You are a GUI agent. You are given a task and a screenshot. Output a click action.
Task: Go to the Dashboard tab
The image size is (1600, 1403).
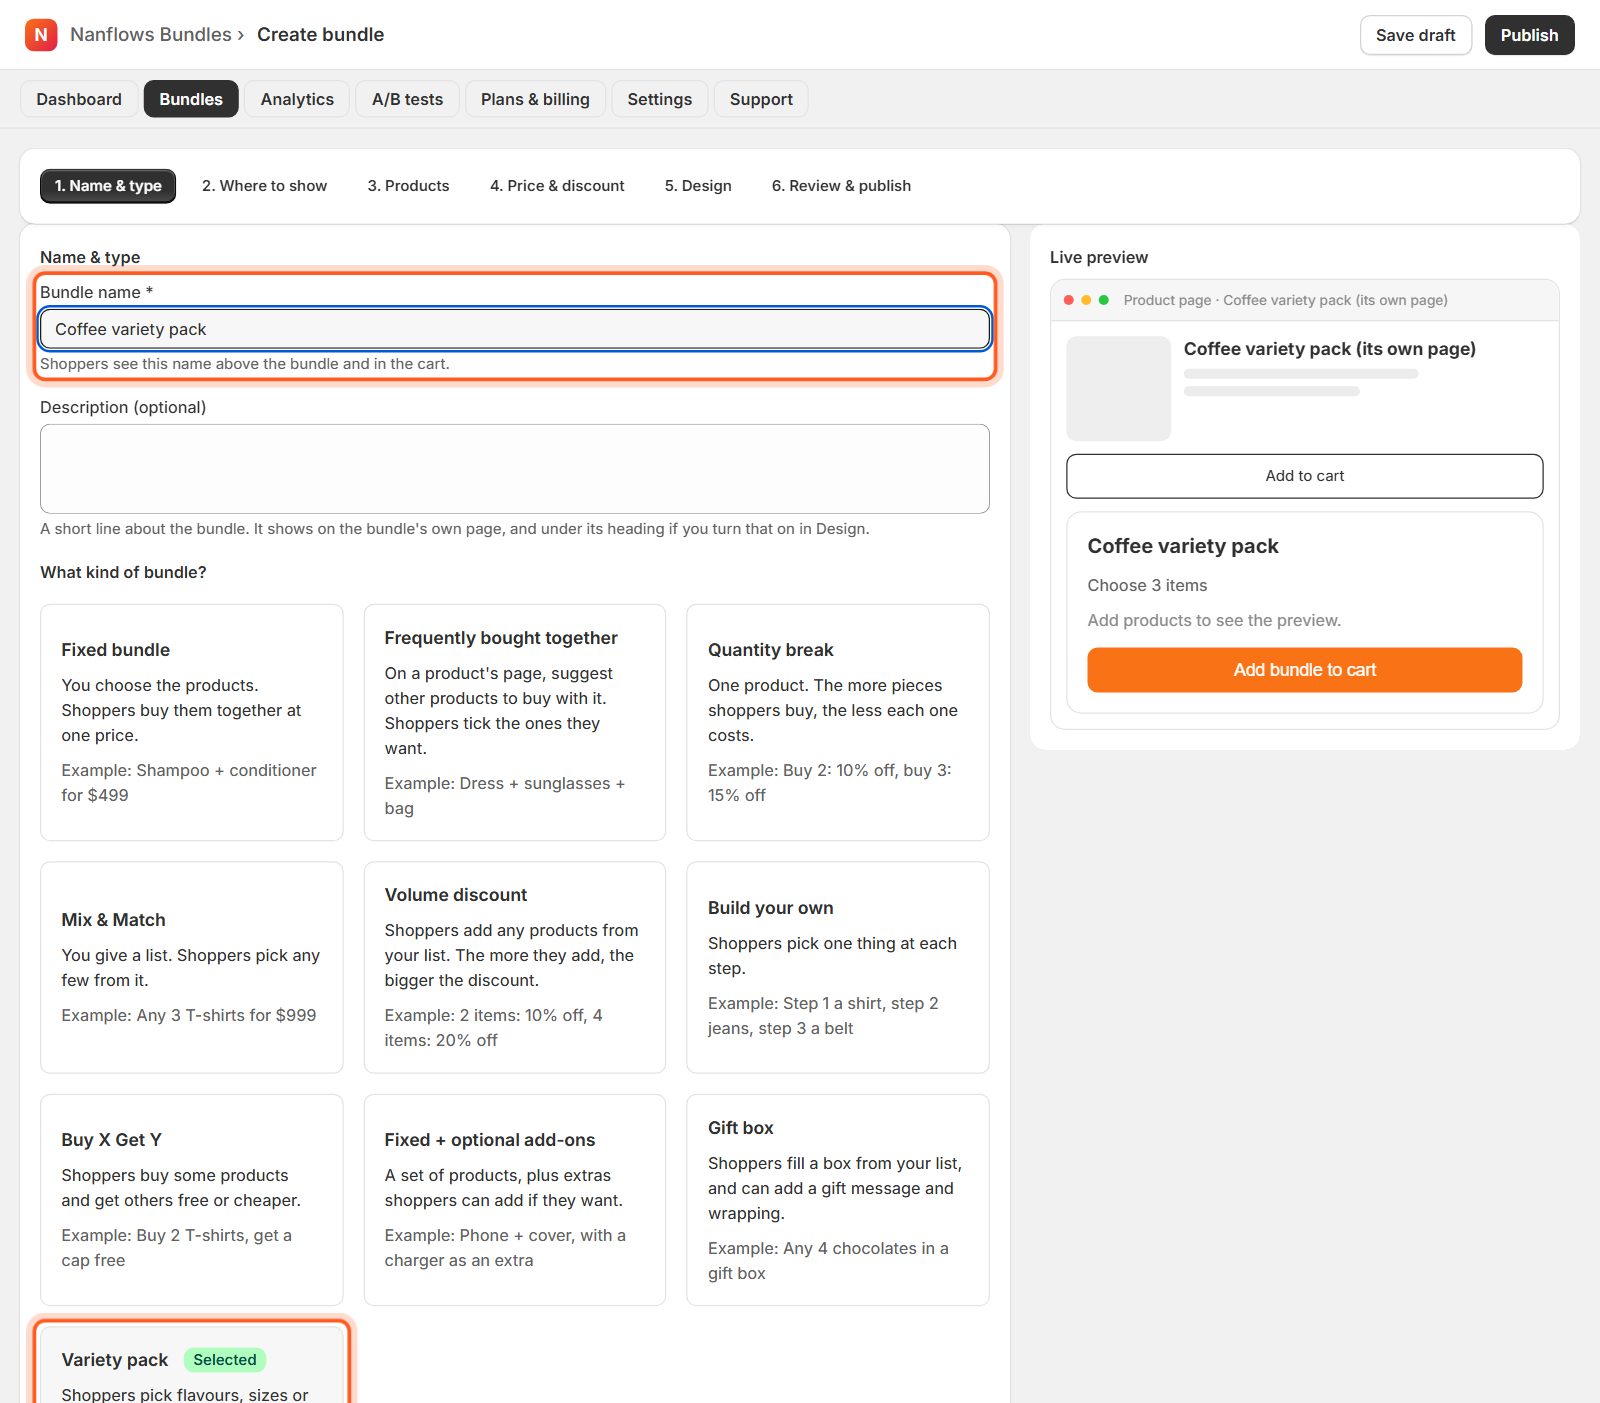[79, 99]
